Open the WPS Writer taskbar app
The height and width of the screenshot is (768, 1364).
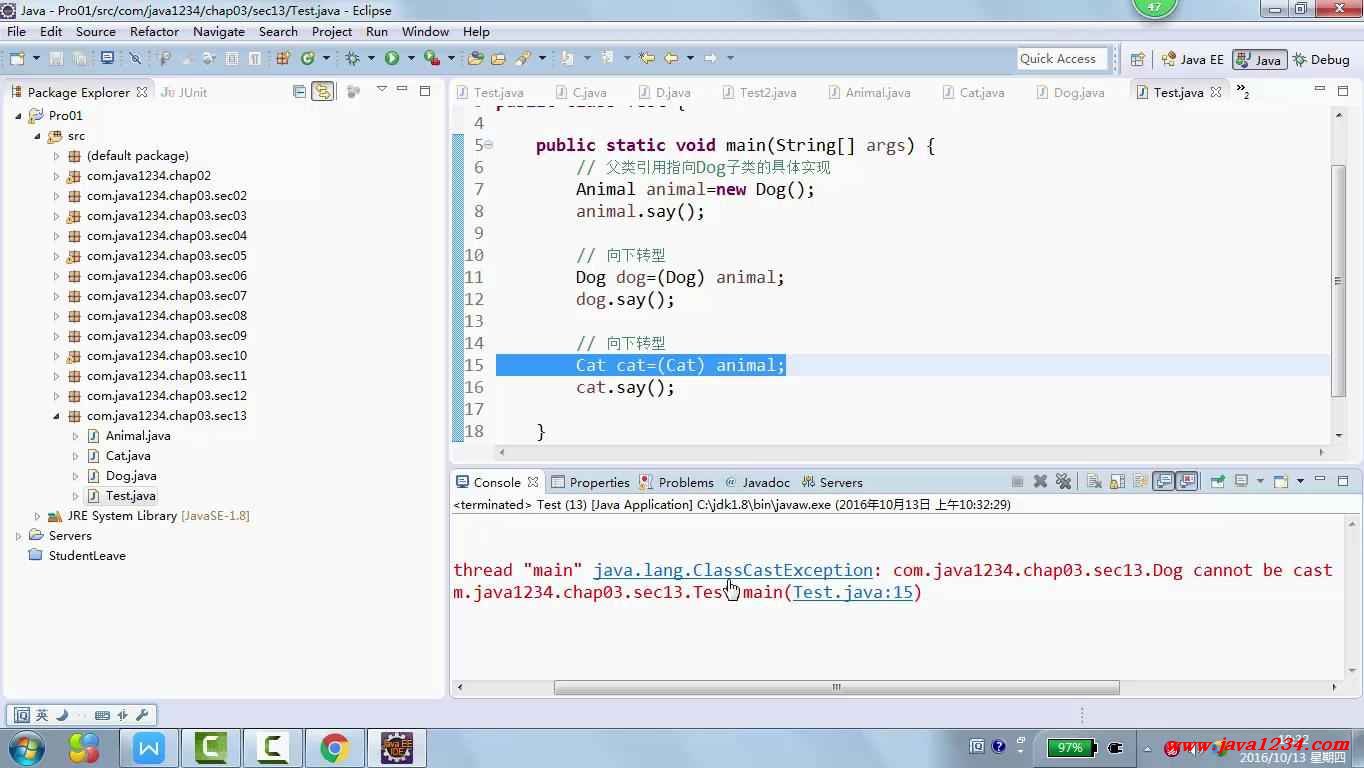coord(150,747)
